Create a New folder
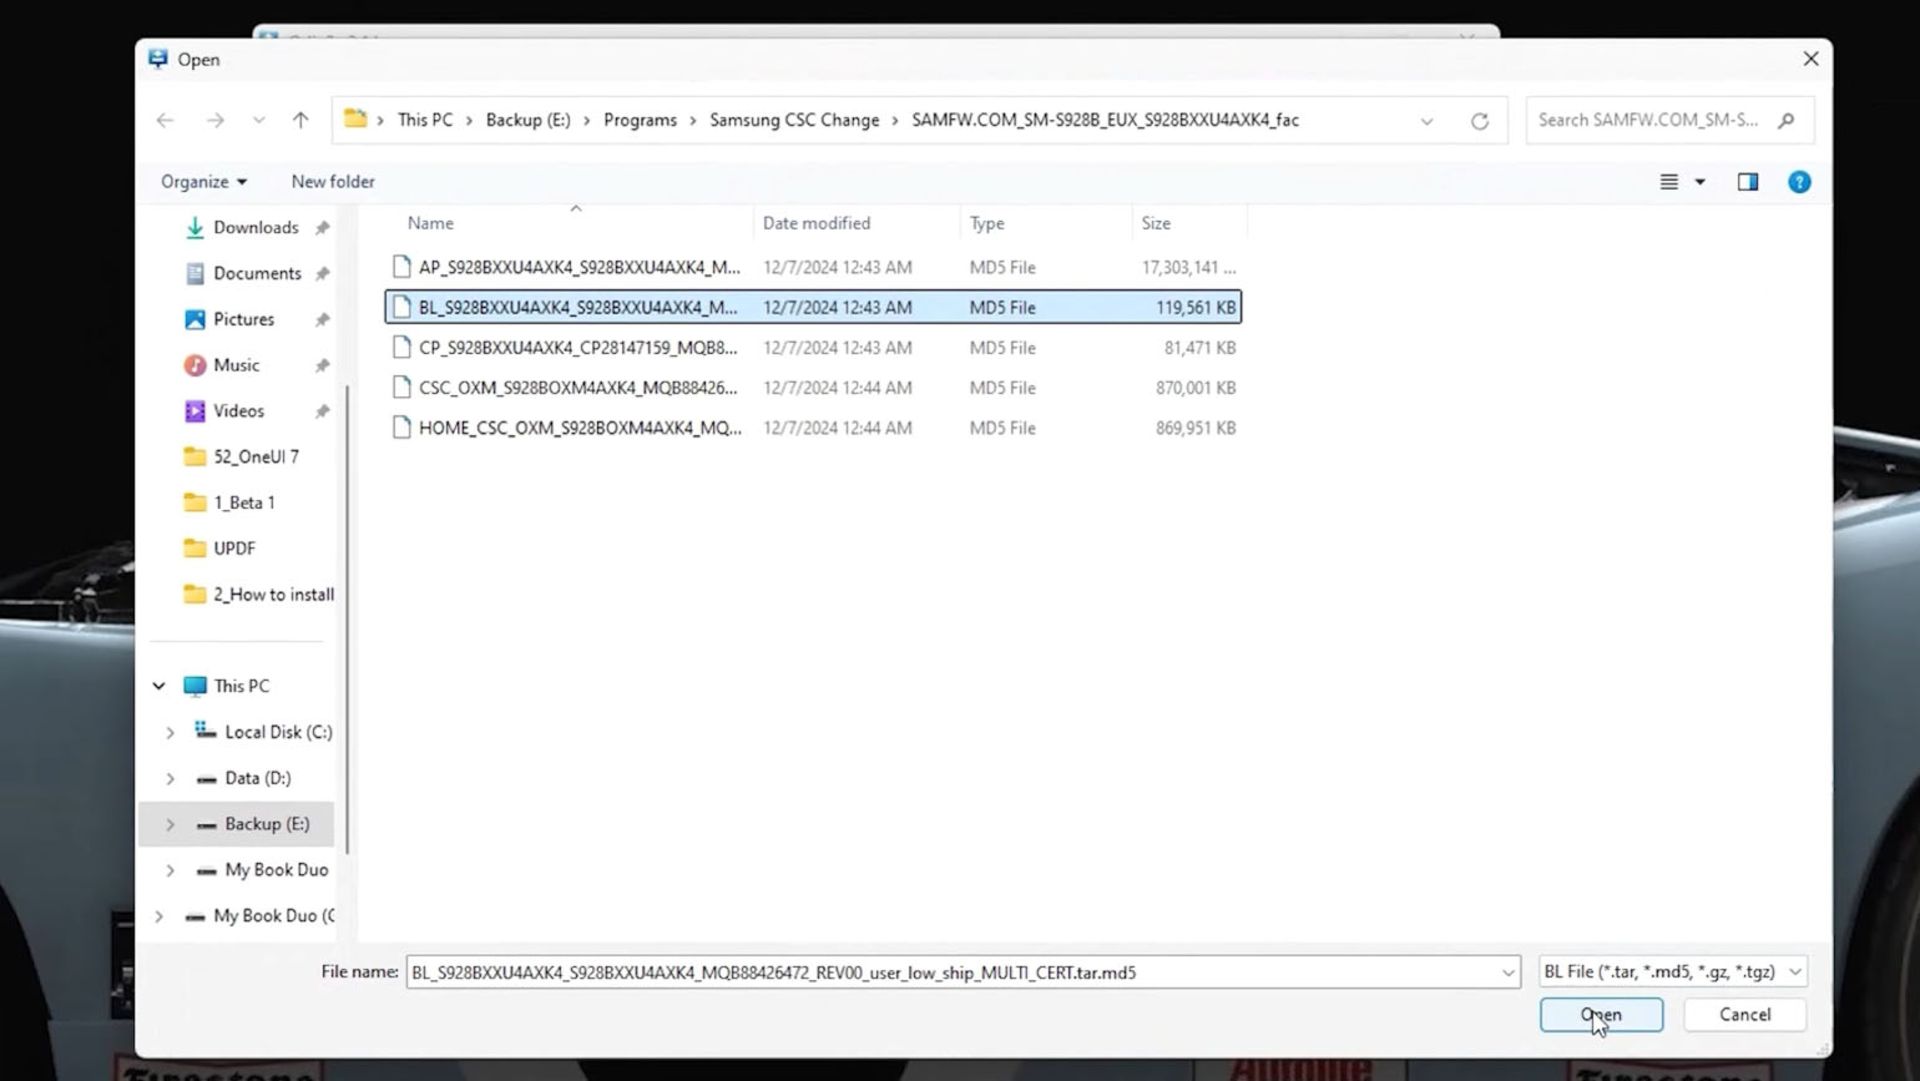The height and width of the screenshot is (1081, 1920). (333, 182)
